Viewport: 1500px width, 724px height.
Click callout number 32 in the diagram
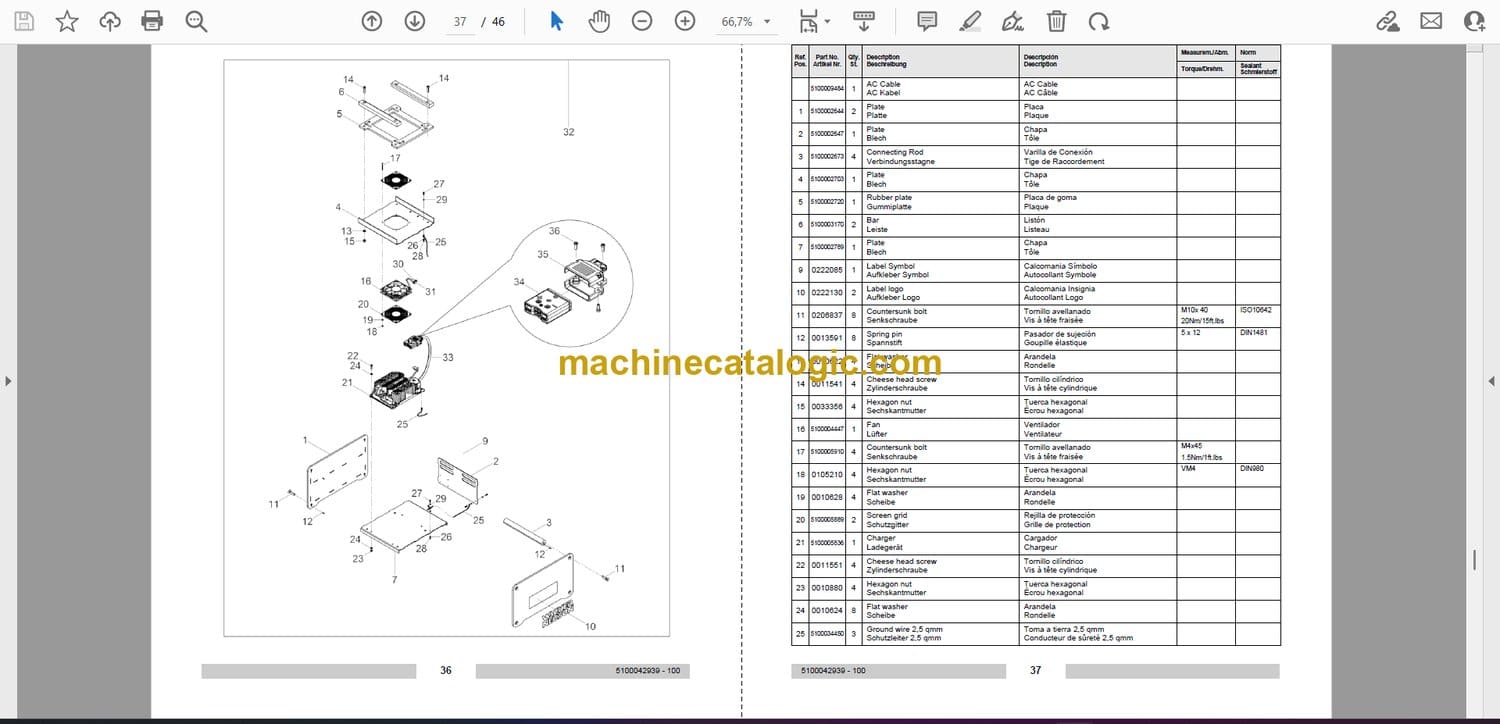[569, 132]
